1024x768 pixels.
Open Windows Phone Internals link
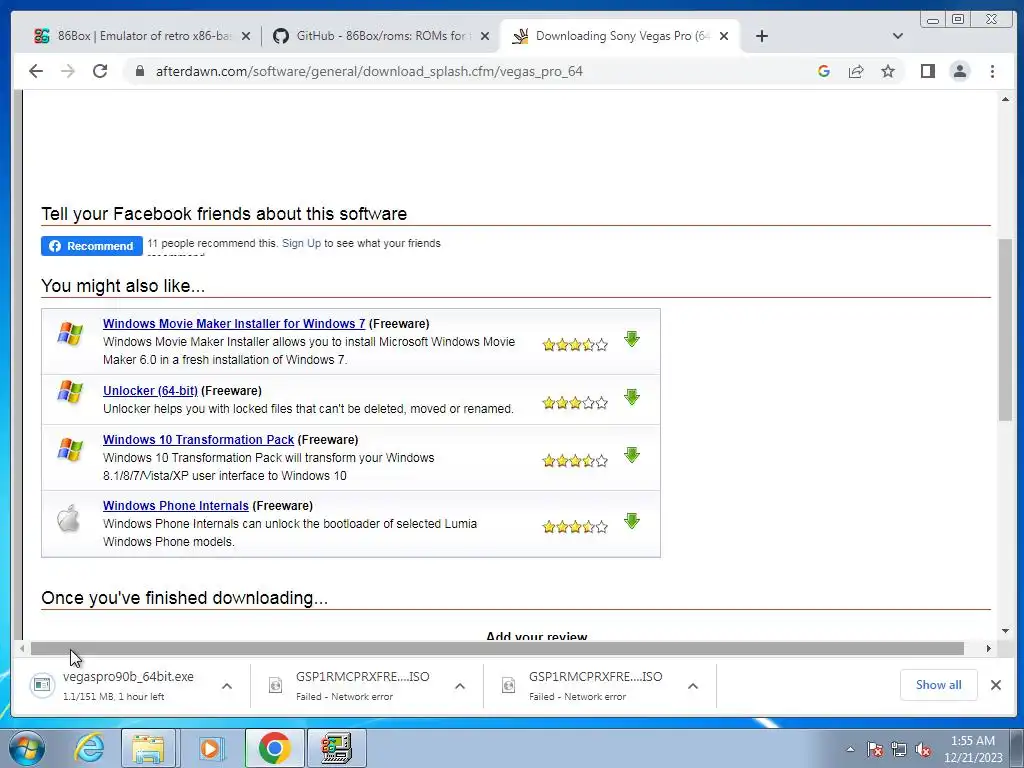pyautogui.click(x=176, y=505)
